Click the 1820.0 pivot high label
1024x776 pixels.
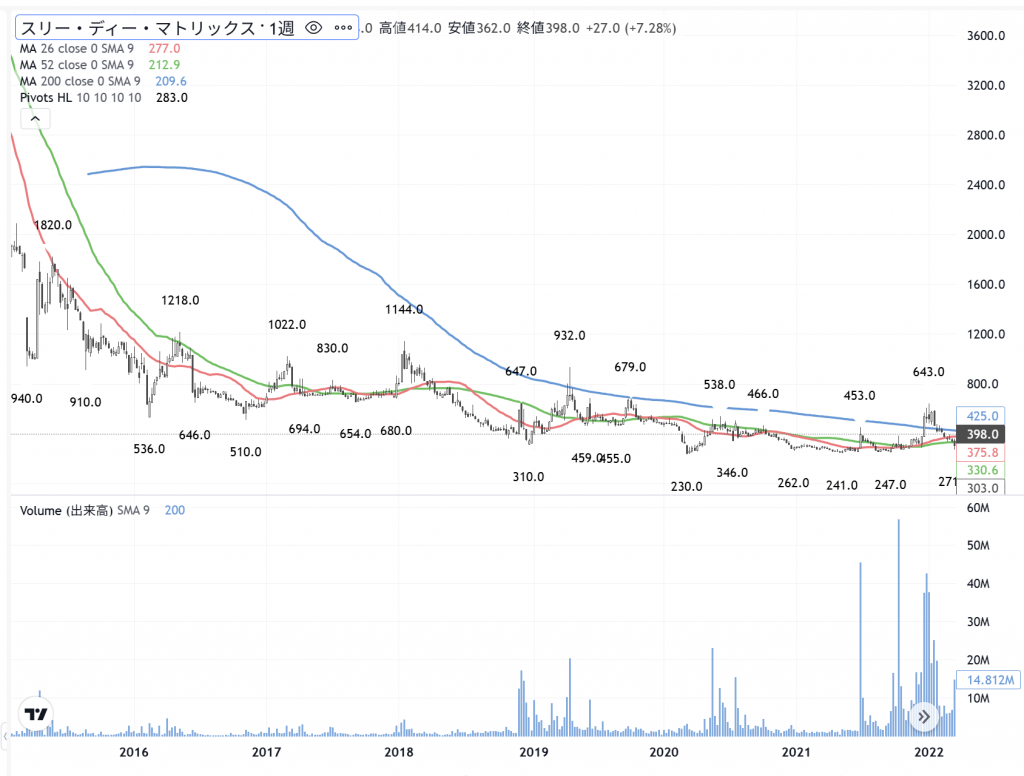[53, 225]
